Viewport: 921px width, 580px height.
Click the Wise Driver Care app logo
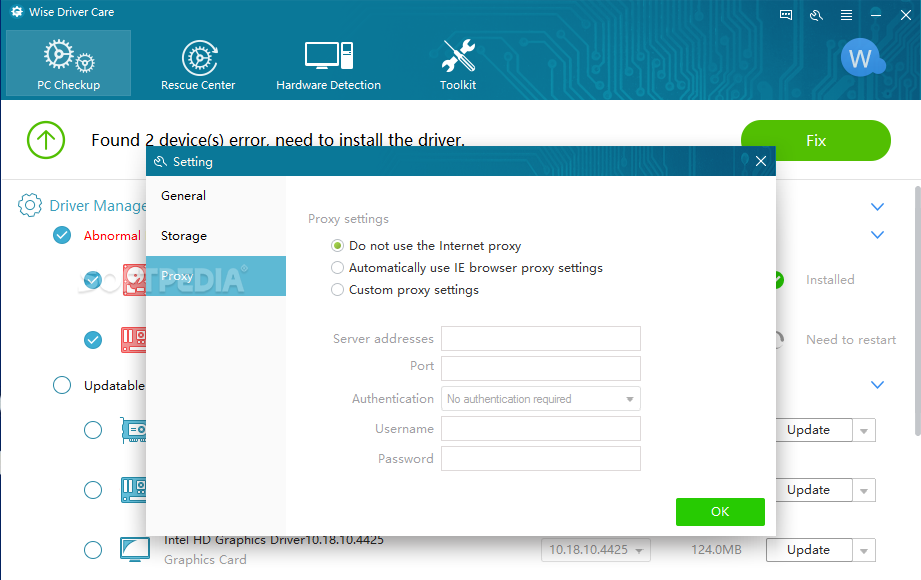(17, 12)
